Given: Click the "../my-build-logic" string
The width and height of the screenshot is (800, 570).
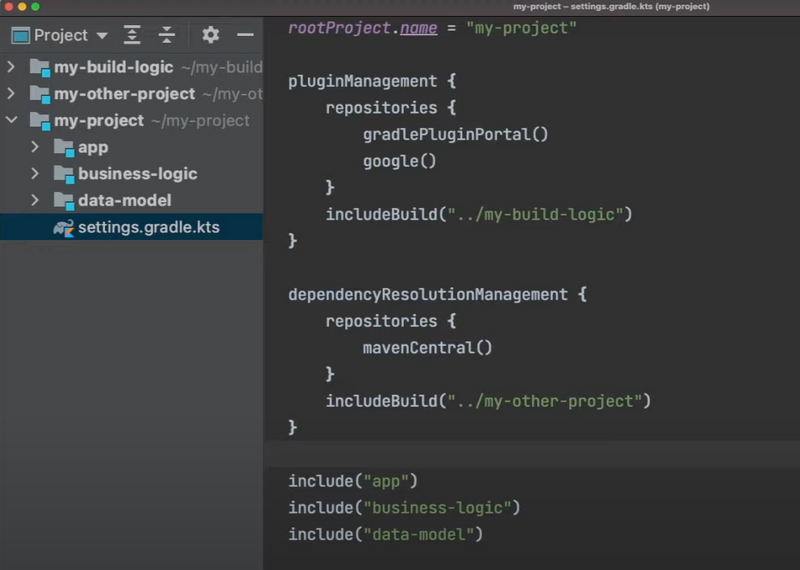Looking at the screenshot, I should [535, 214].
